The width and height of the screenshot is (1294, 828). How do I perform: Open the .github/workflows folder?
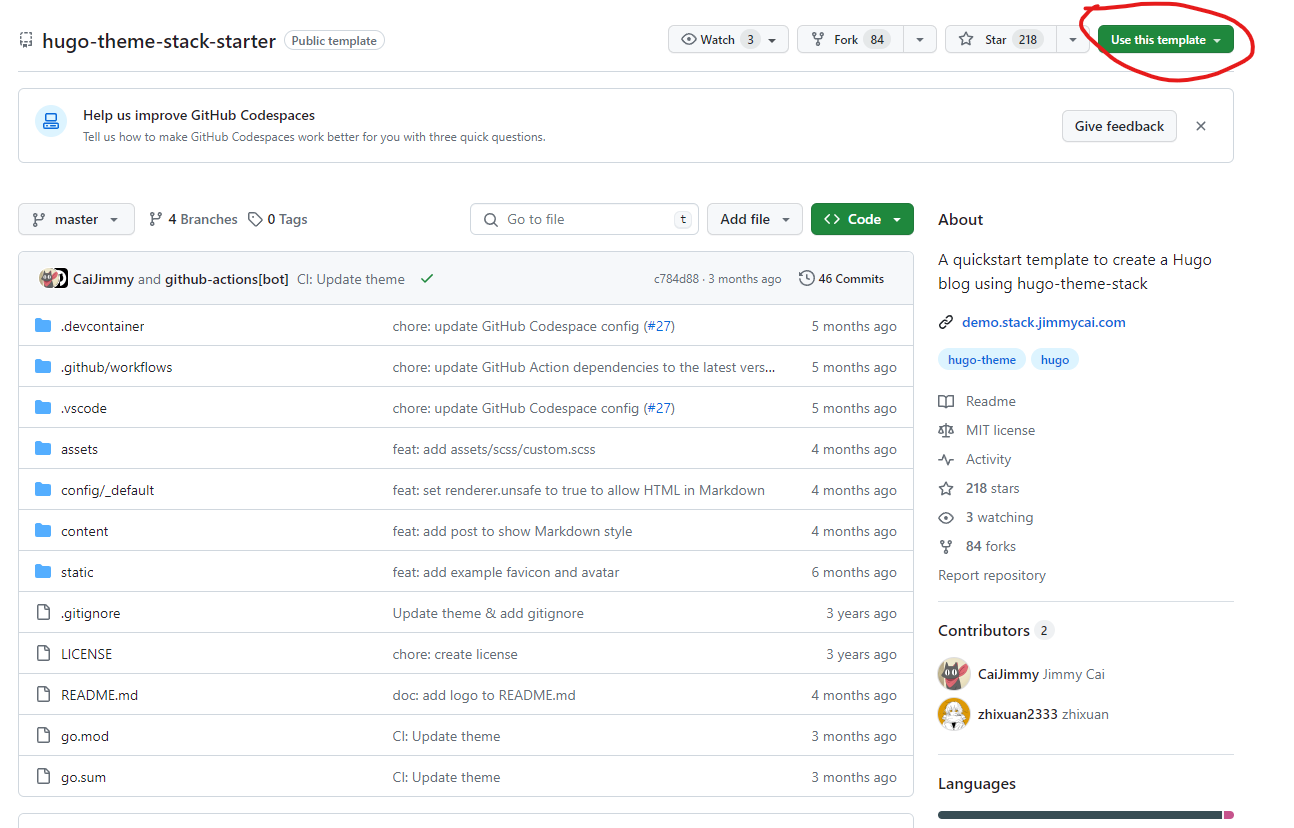click(116, 367)
